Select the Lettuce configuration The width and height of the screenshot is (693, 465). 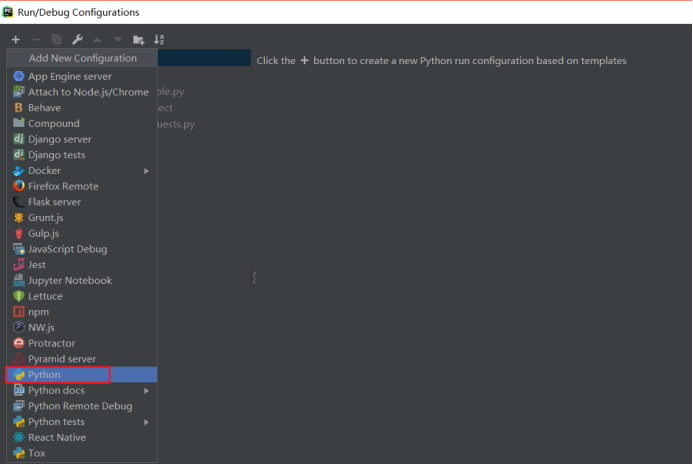coord(82,296)
